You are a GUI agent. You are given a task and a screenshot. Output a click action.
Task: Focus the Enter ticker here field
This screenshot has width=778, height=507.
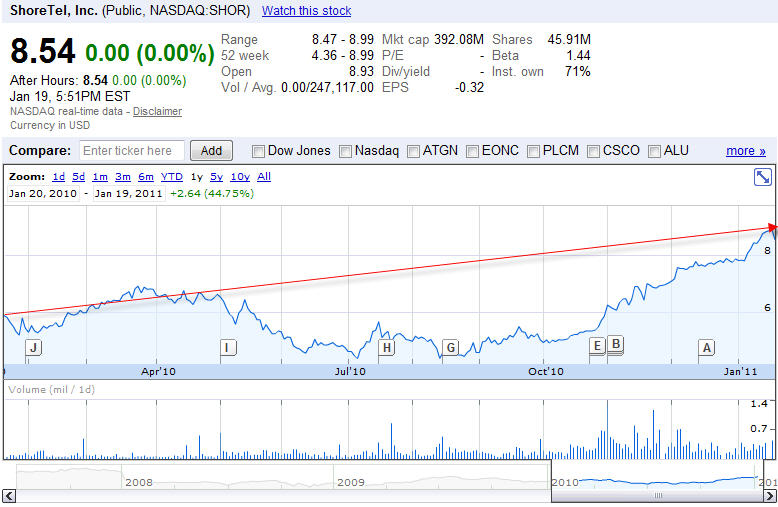point(132,151)
